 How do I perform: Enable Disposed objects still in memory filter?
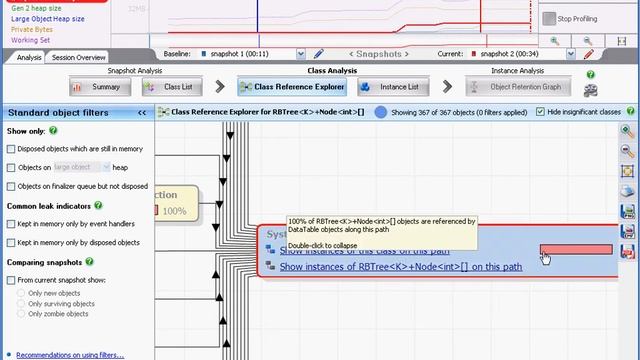(x=11, y=149)
